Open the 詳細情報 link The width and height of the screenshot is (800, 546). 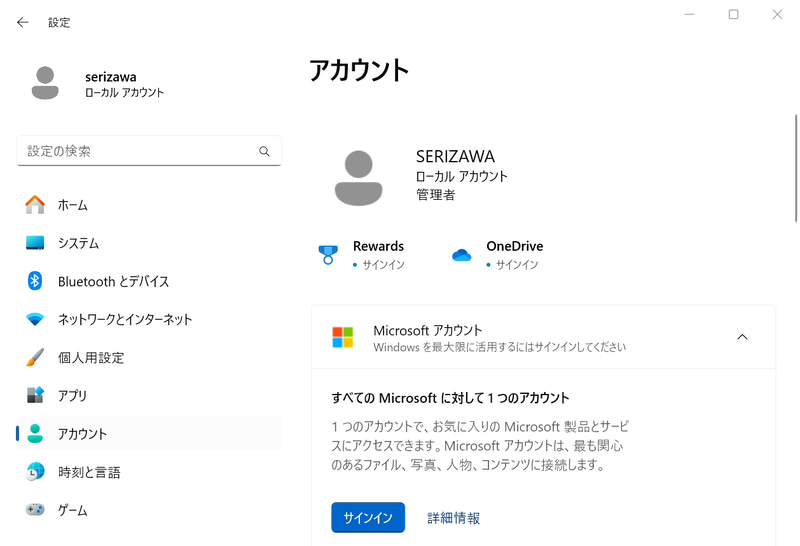coord(454,518)
